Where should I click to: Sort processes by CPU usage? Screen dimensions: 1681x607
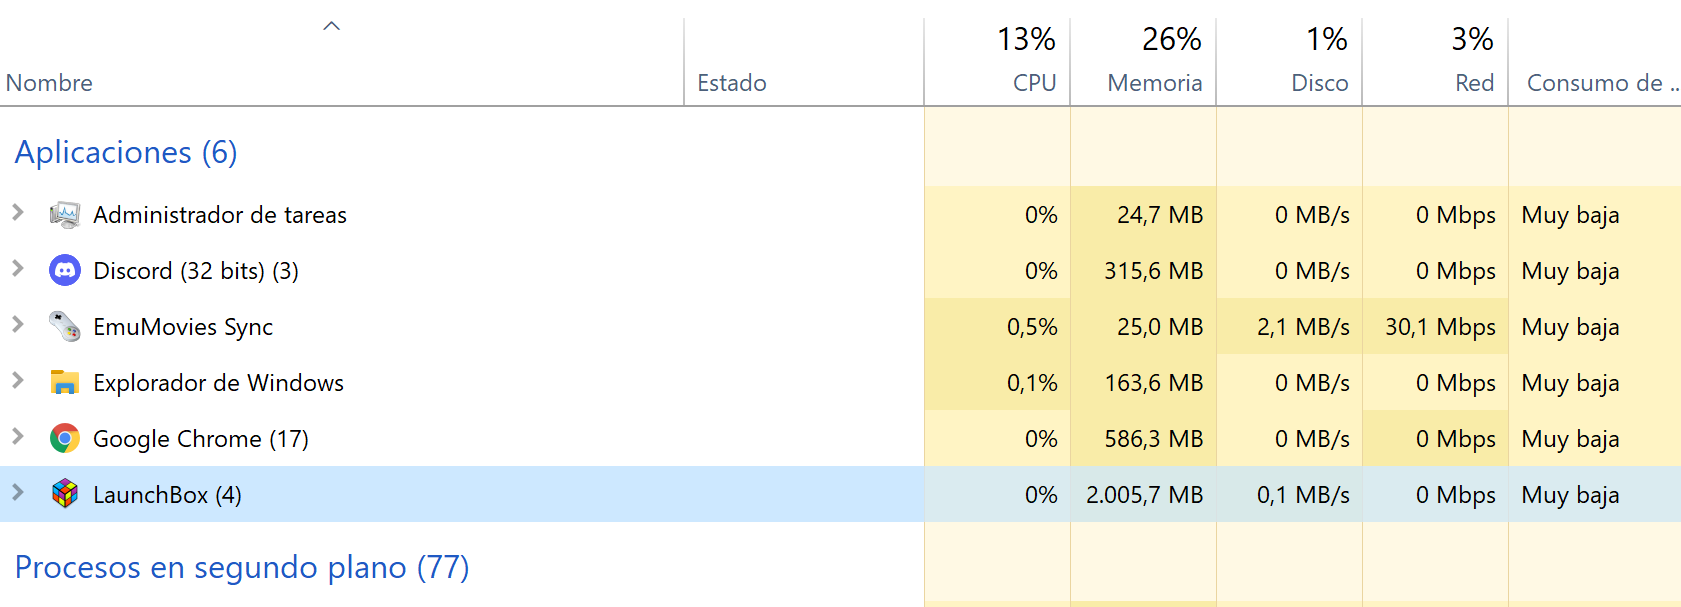click(1034, 83)
